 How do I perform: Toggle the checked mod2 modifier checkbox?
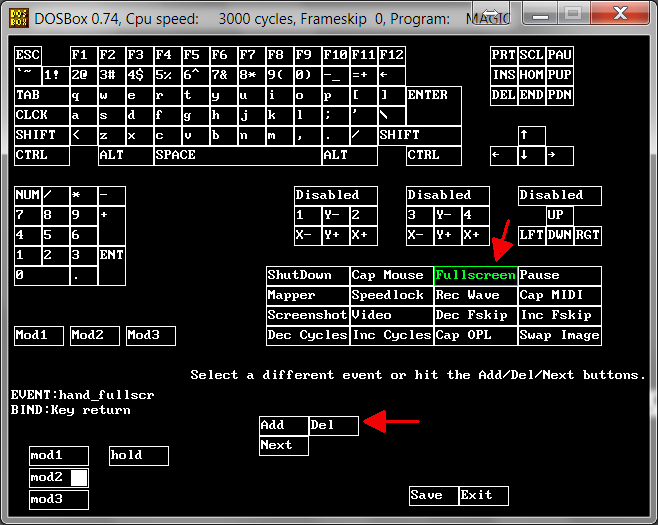(x=59, y=478)
